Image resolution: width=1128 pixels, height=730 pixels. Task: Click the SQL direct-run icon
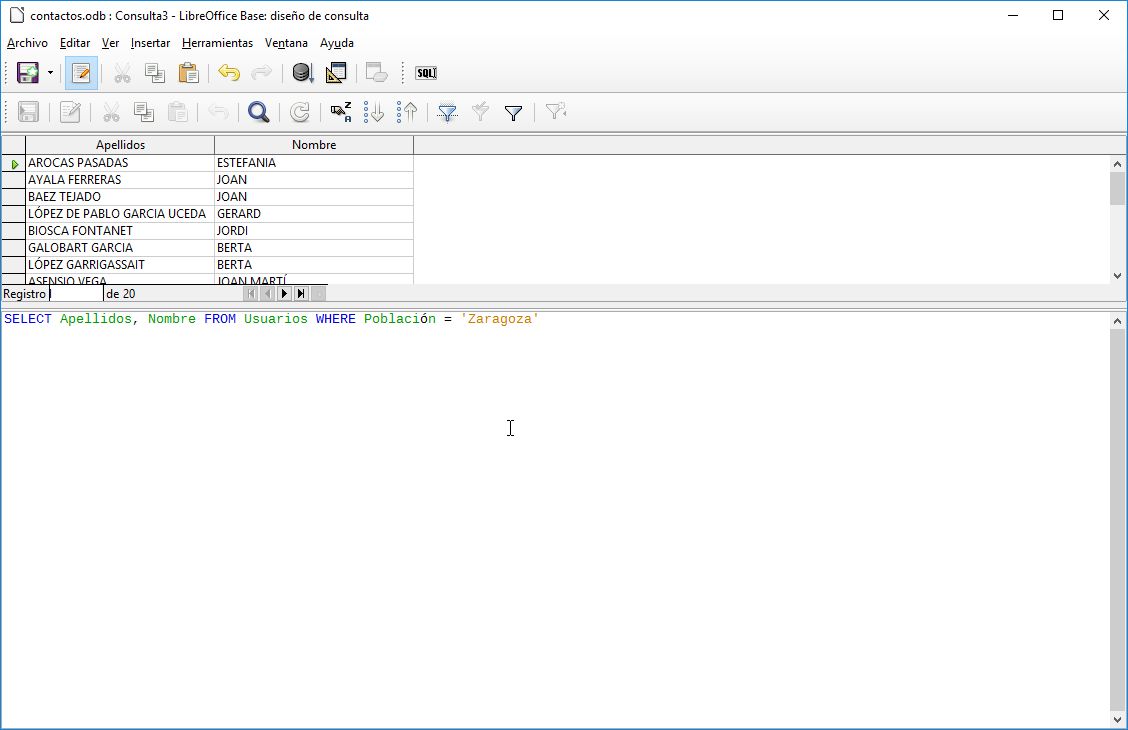(426, 73)
